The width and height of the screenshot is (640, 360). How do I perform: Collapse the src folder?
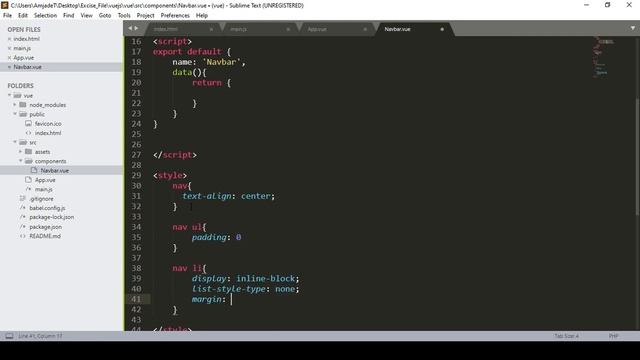tap(15, 142)
